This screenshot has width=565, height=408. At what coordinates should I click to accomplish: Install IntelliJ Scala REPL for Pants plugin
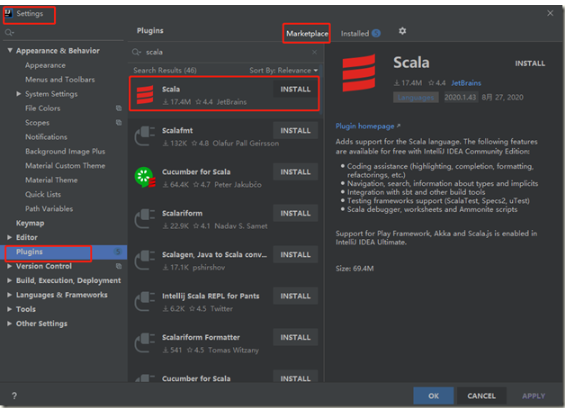(x=295, y=296)
